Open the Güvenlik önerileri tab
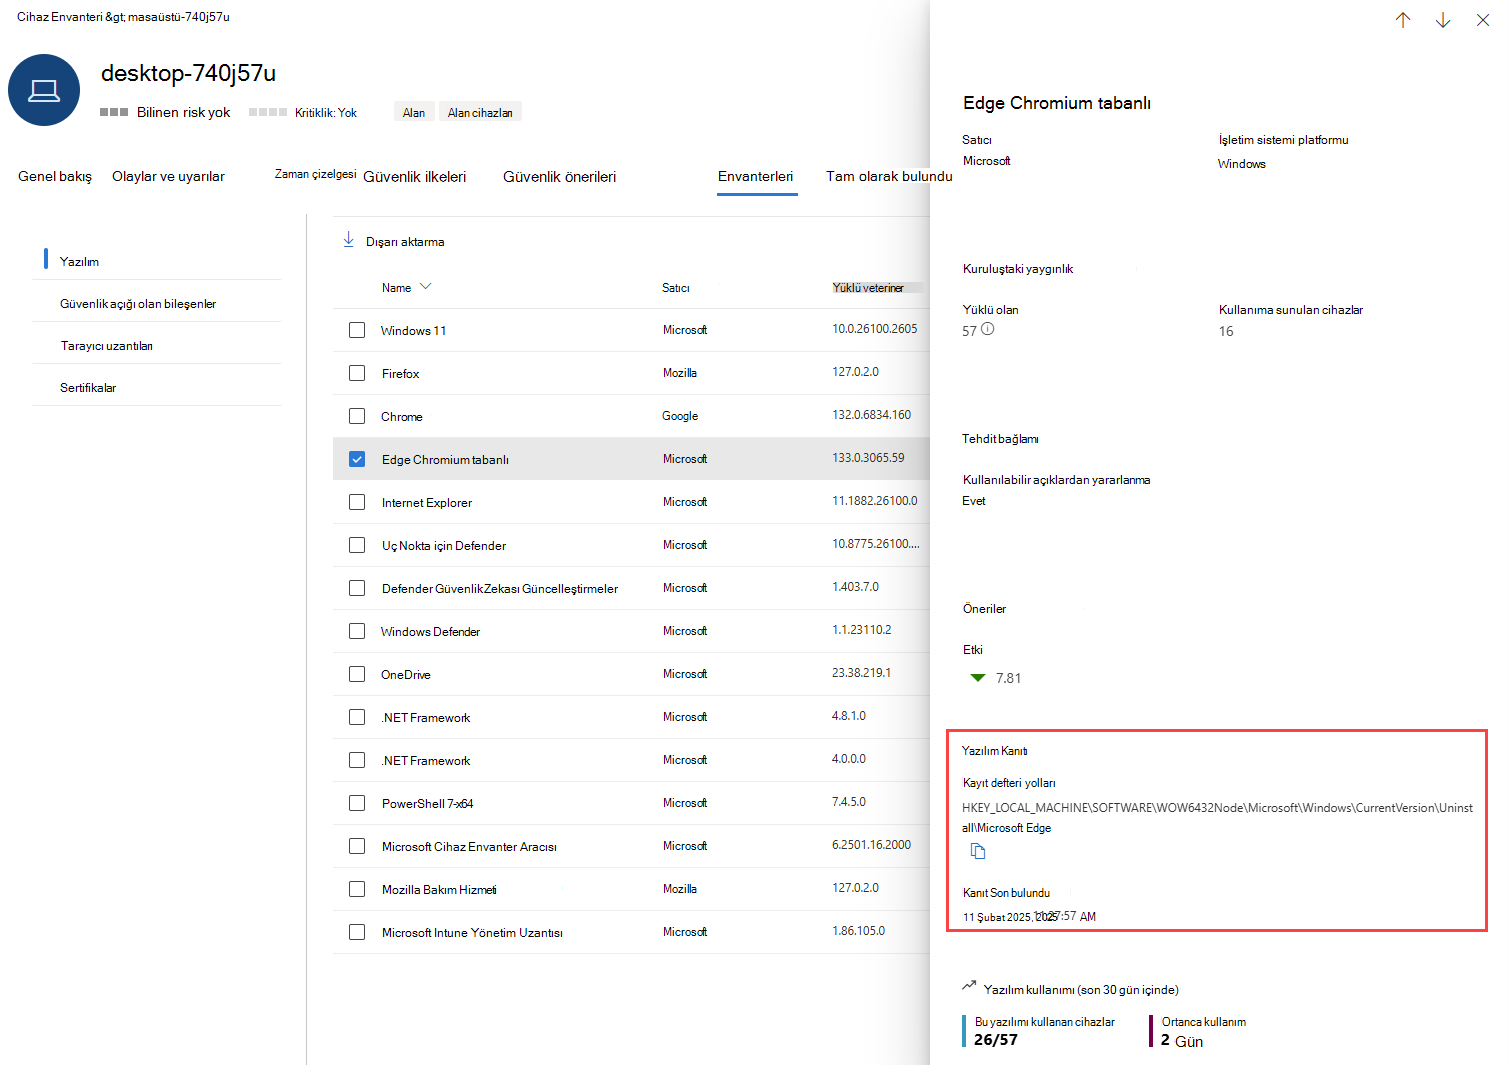 point(560,177)
